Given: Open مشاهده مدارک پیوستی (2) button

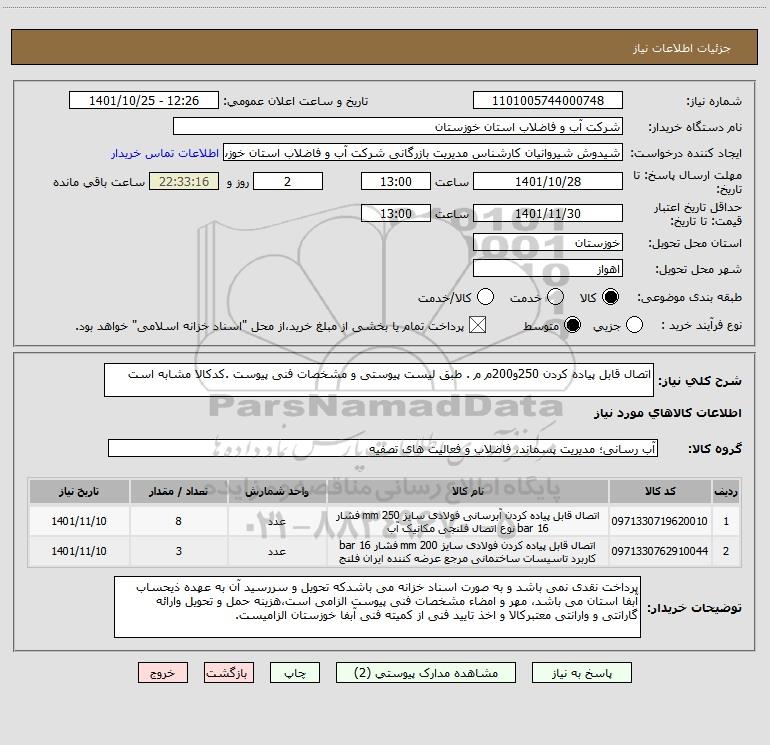Looking at the screenshot, I should click(426, 672).
